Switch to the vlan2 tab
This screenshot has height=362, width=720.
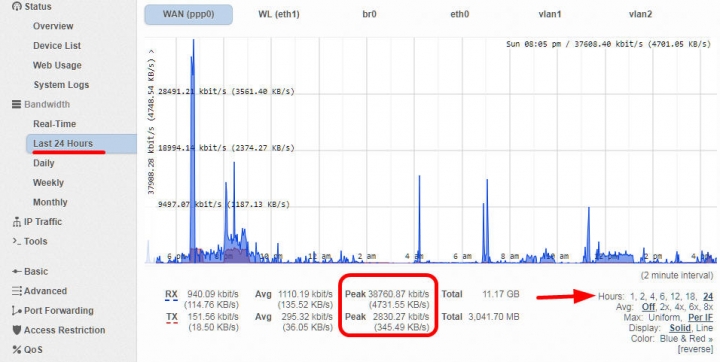[x=640, y=14]
